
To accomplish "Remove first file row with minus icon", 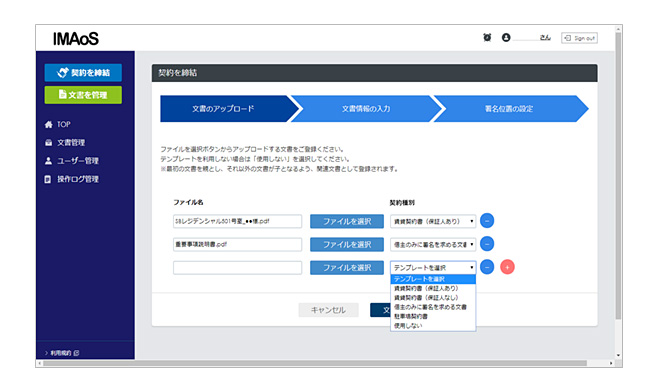I will [x=487, y=221].
